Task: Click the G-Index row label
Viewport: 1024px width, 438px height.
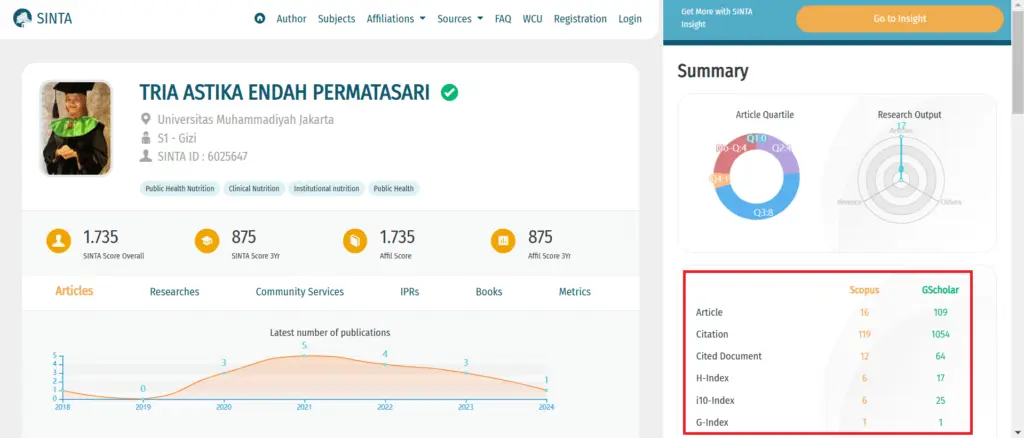Action: click(712, 422)
